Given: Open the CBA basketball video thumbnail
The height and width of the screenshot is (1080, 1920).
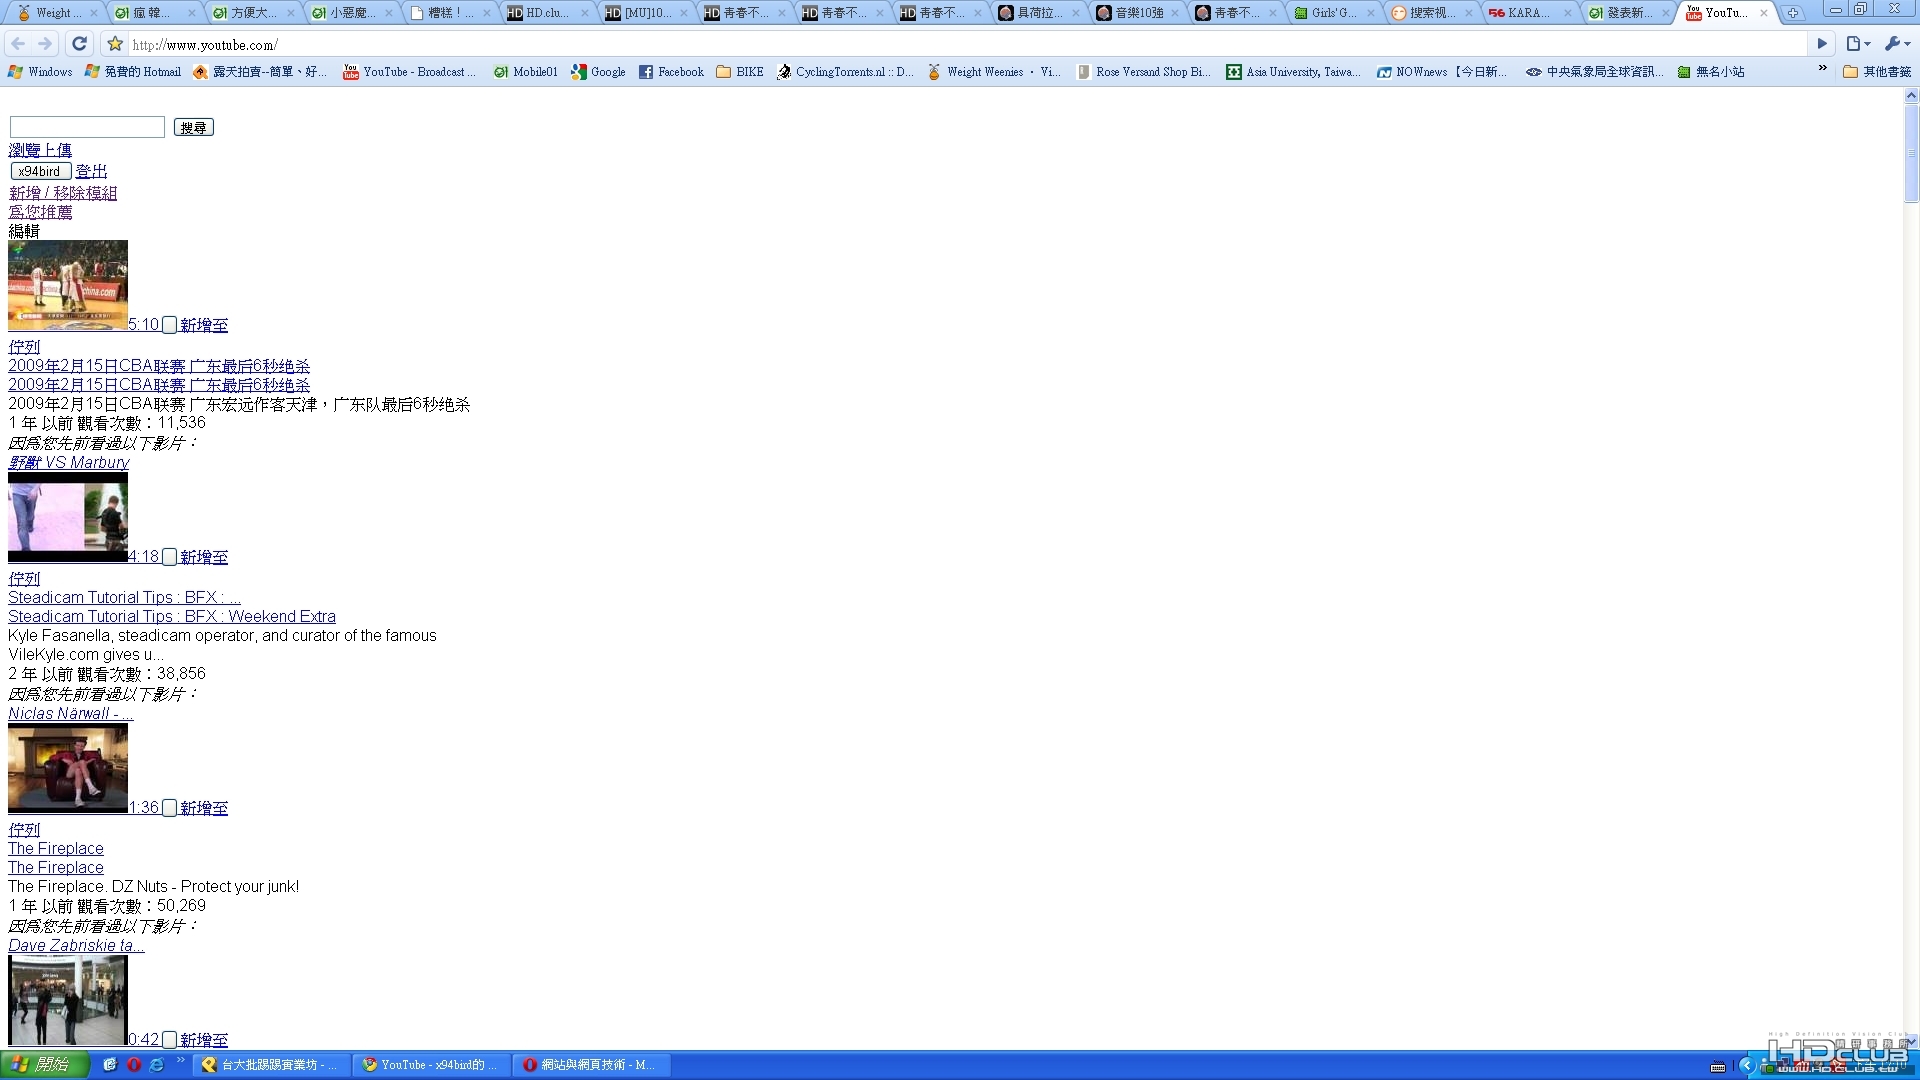Looking at the screenshot, I should point(68,285).
